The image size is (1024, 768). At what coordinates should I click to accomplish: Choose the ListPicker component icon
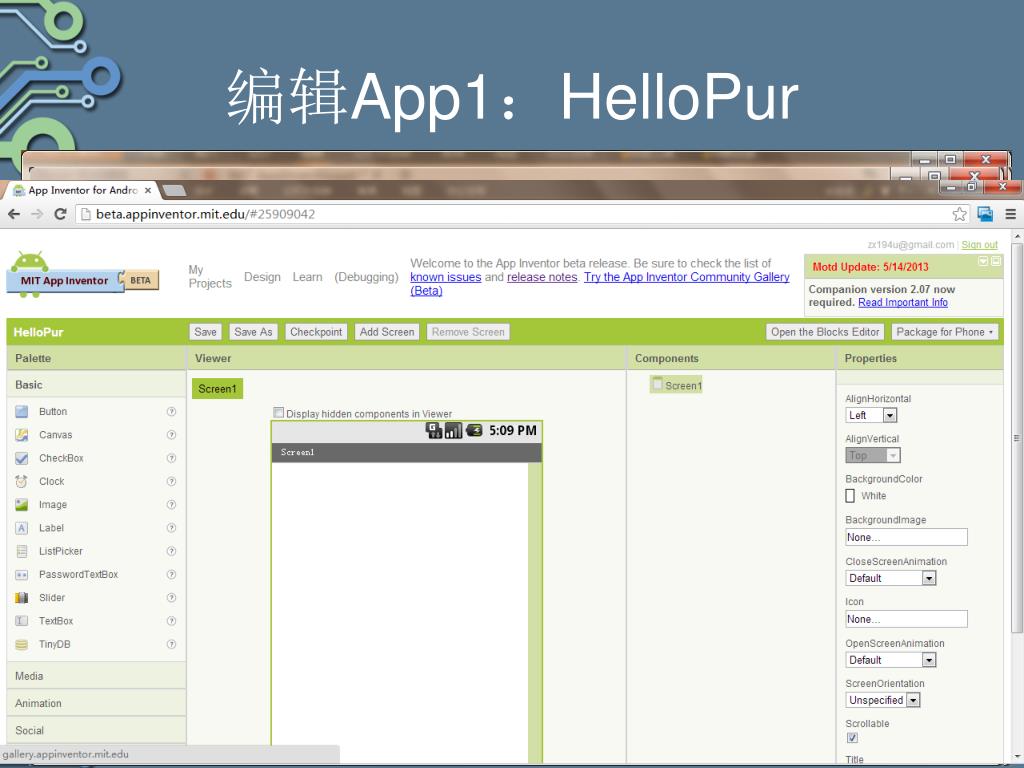(x=22, y=551)
